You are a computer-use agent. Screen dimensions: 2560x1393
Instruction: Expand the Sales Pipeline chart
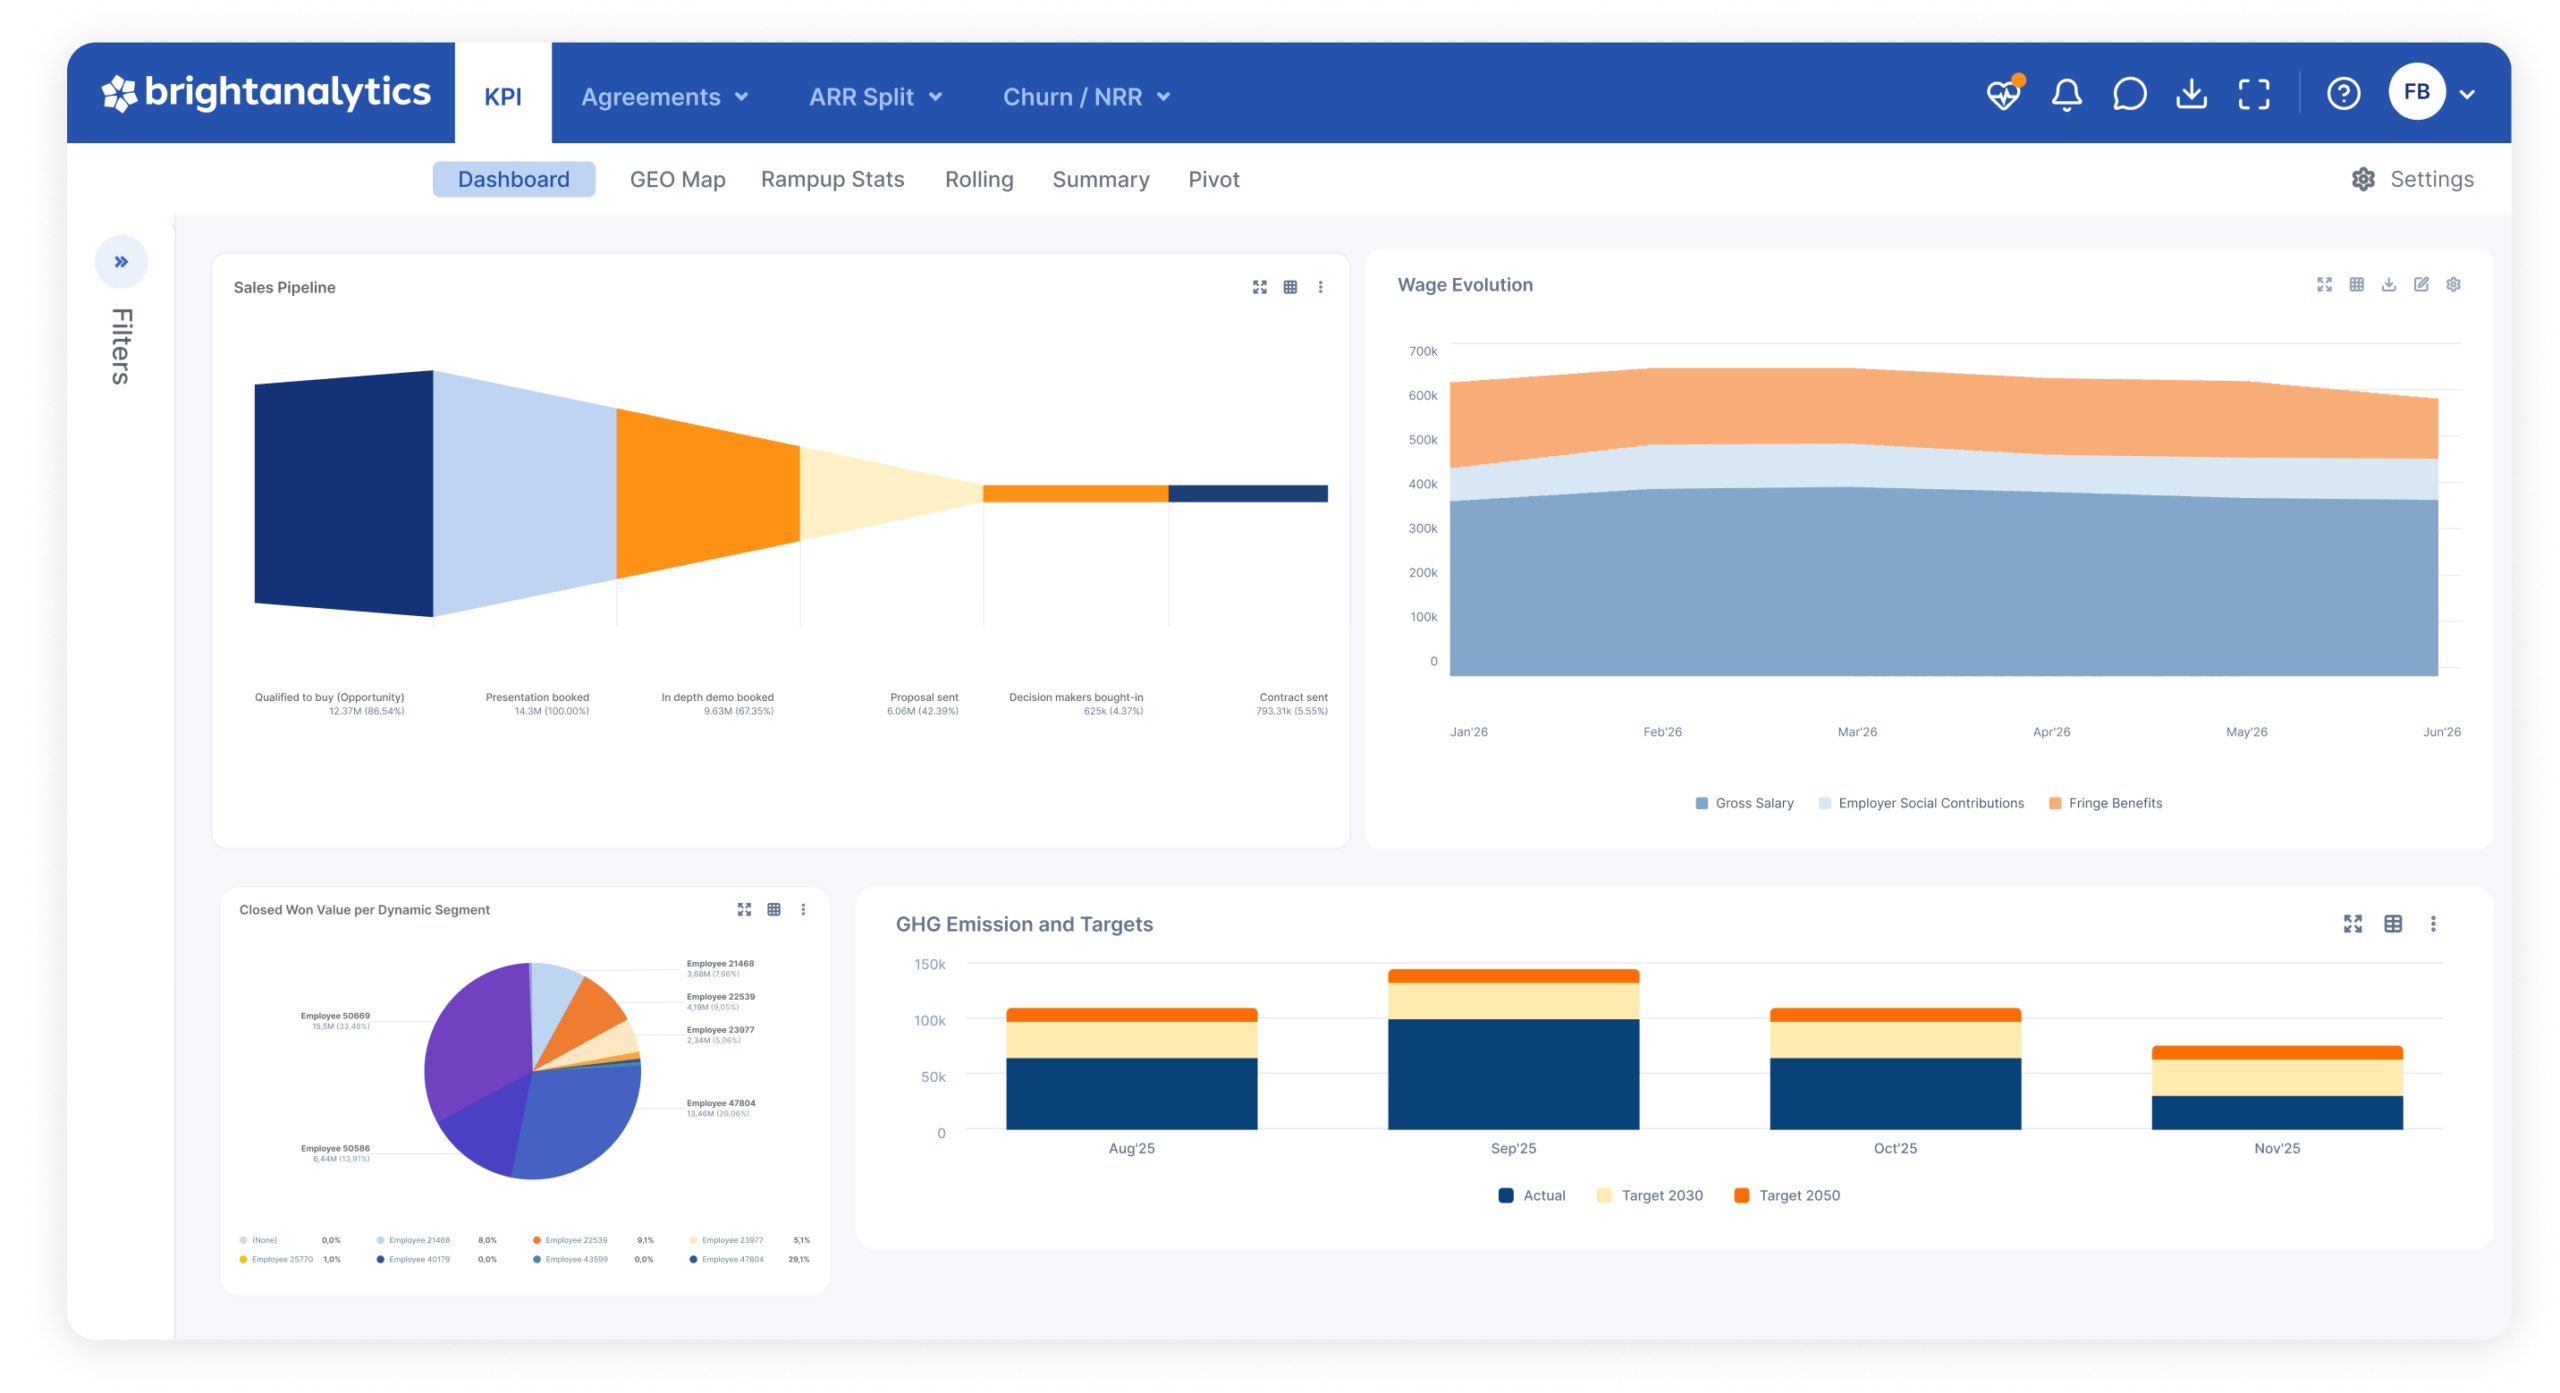[x=1259, y=288]
